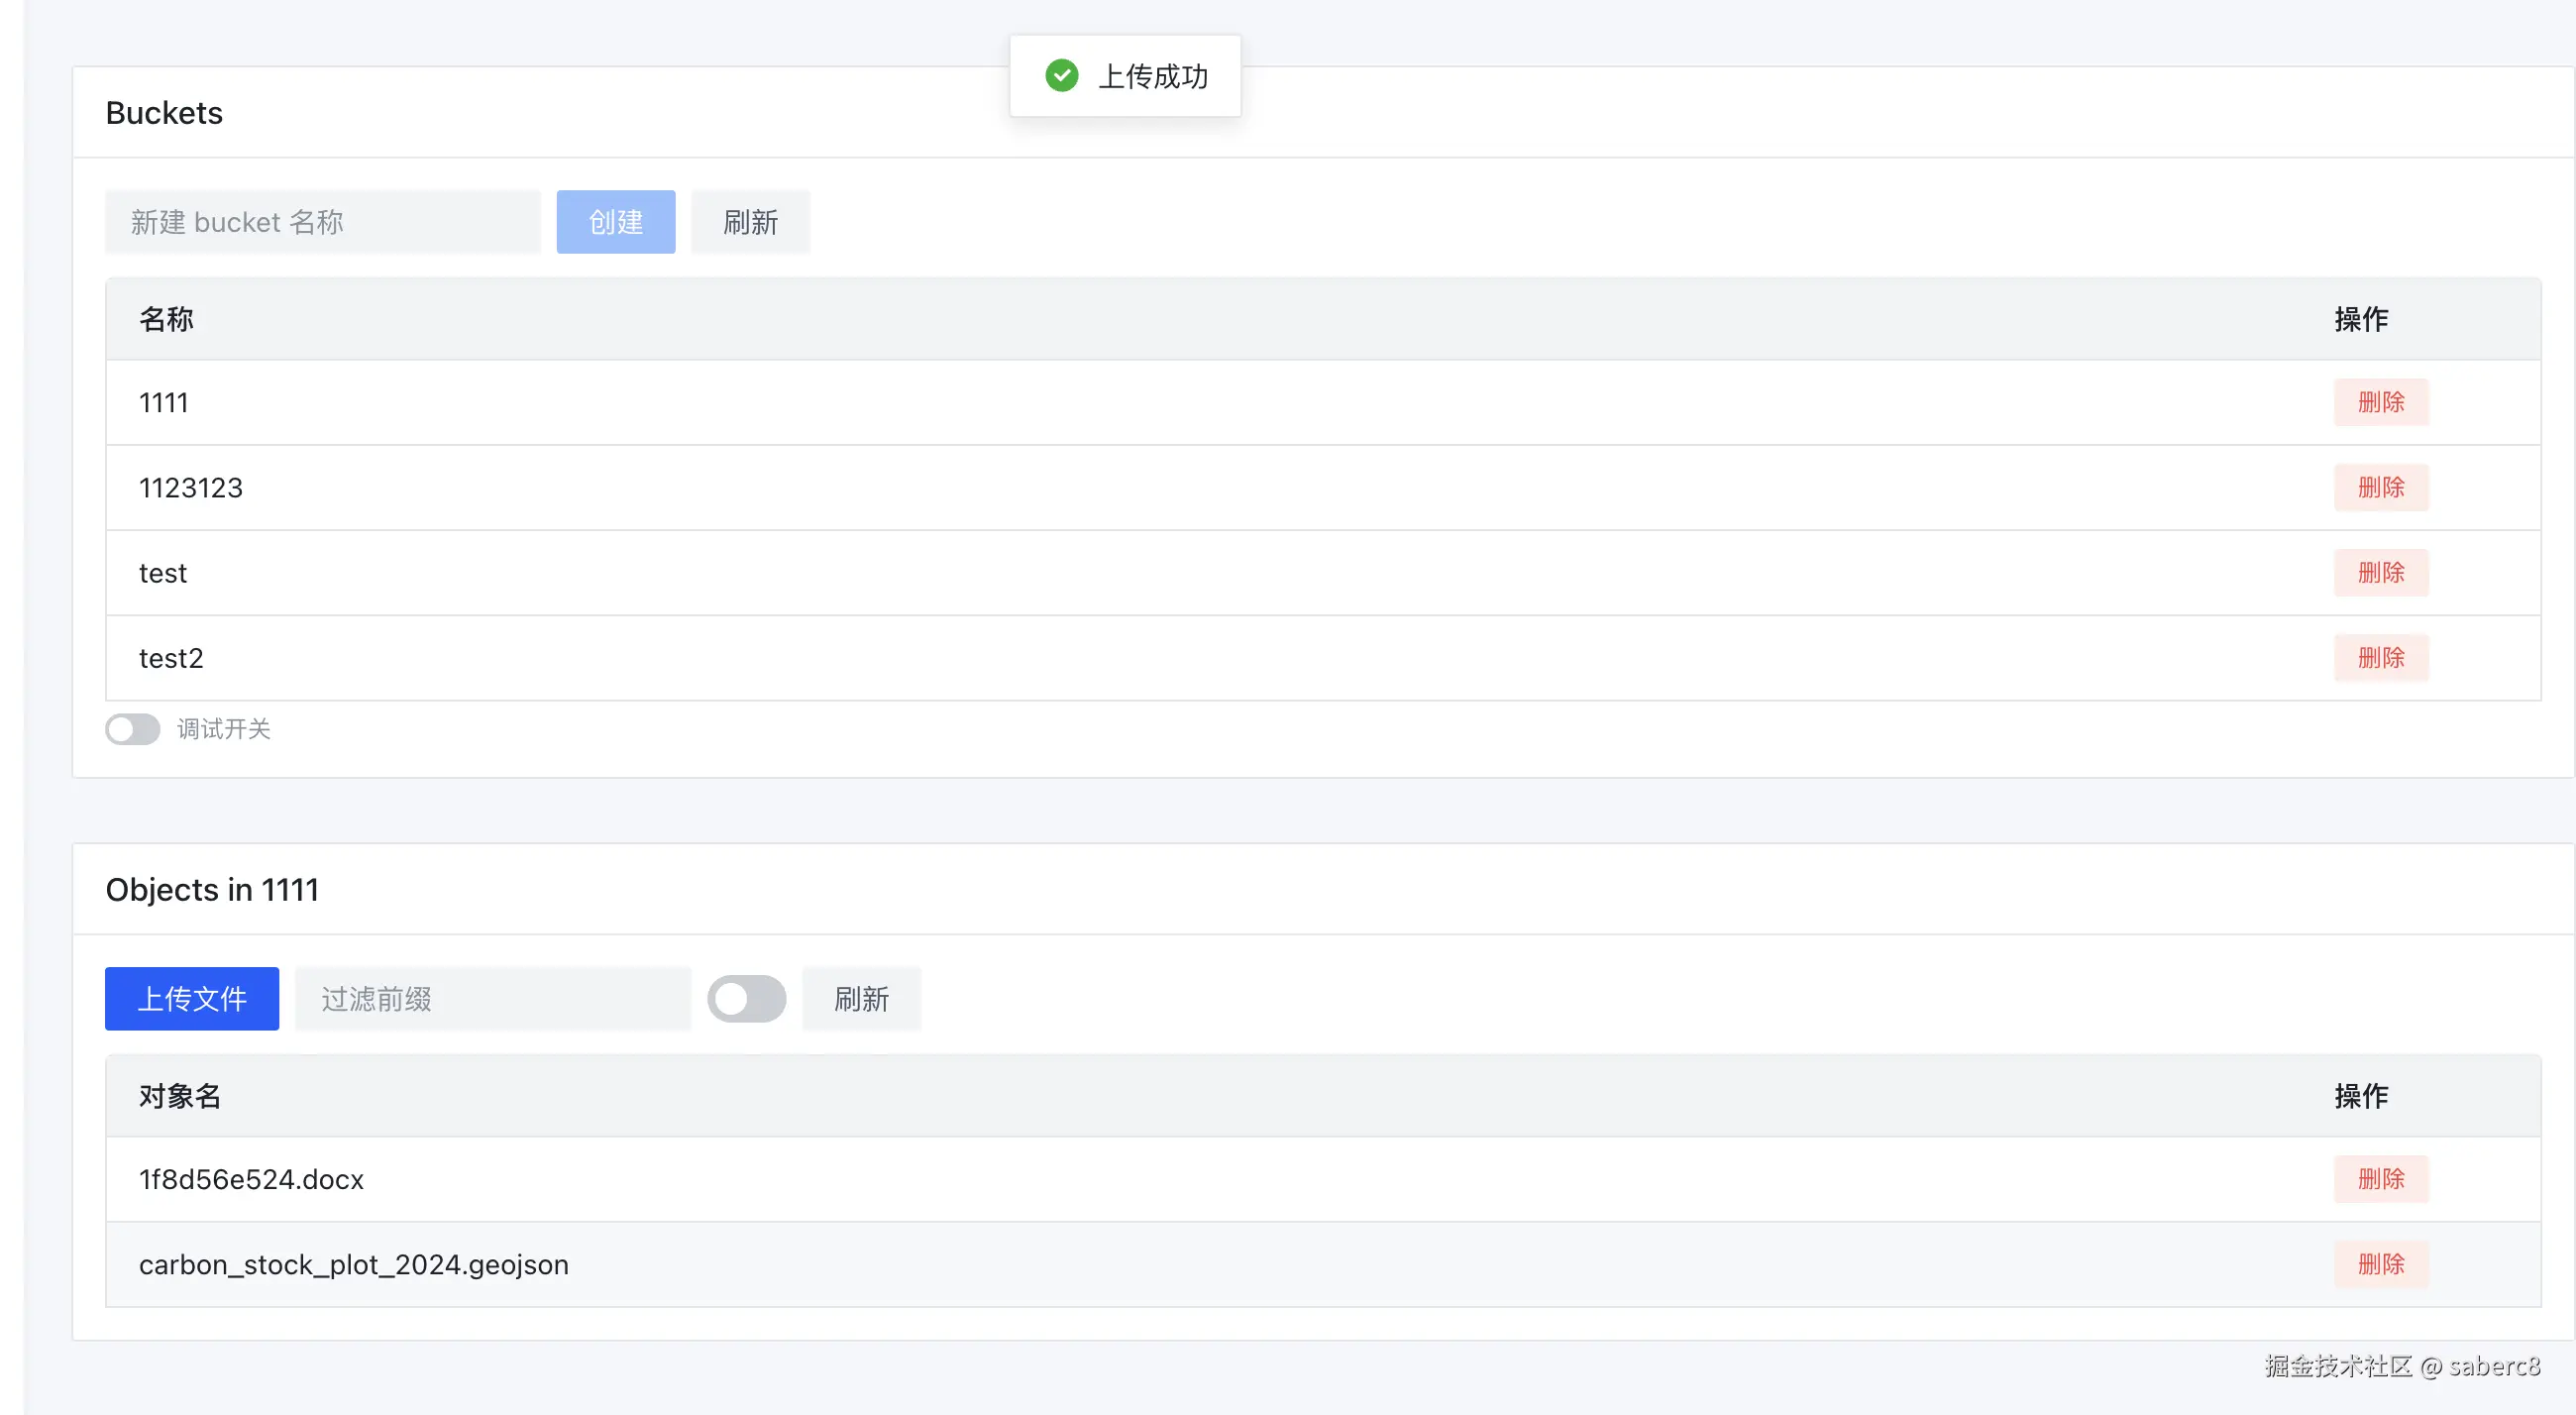Toggle the switch beside 过滤前缀 field
Image resolution: width=2576 pixels, height=1415 pixels.
746,998
